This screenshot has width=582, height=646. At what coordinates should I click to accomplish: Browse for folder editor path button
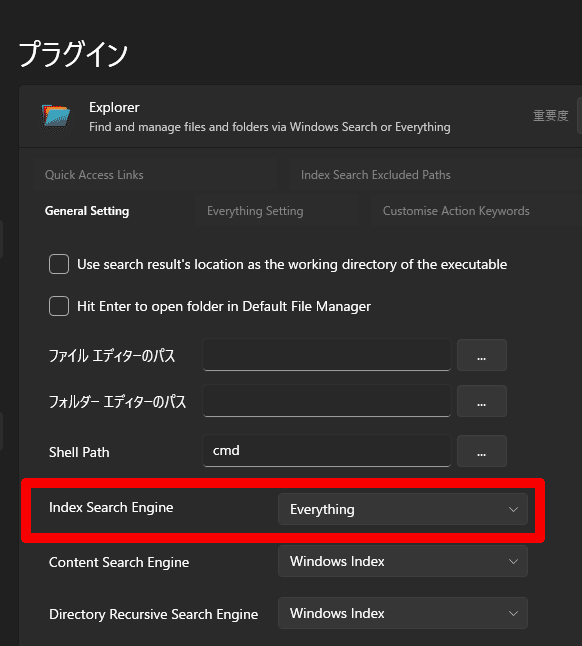(482, 401)
